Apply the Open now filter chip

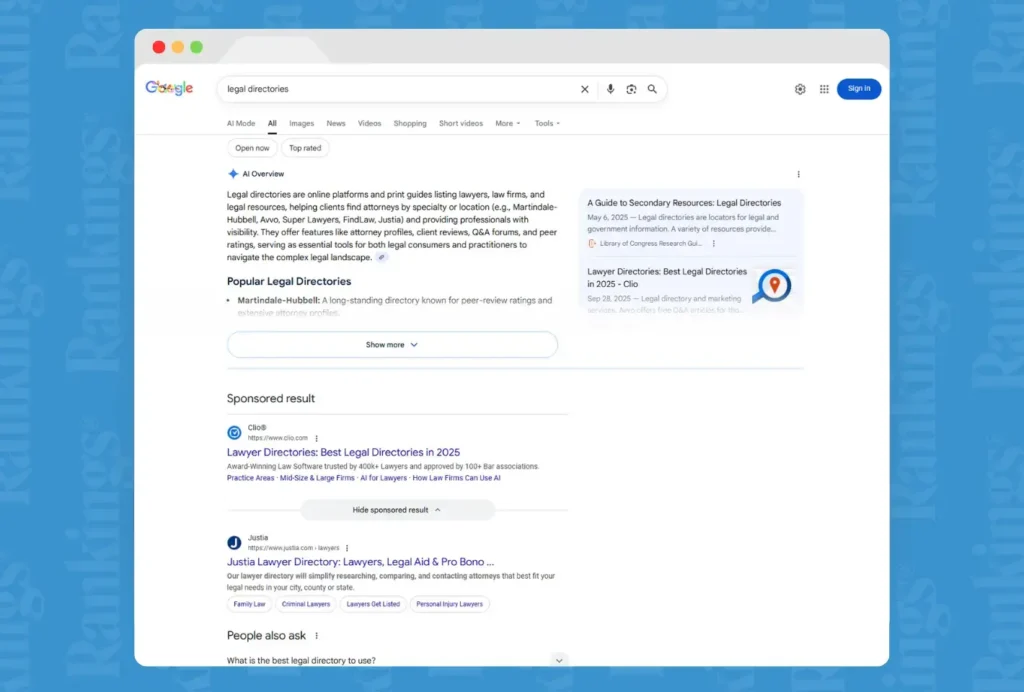click(252, 148)
